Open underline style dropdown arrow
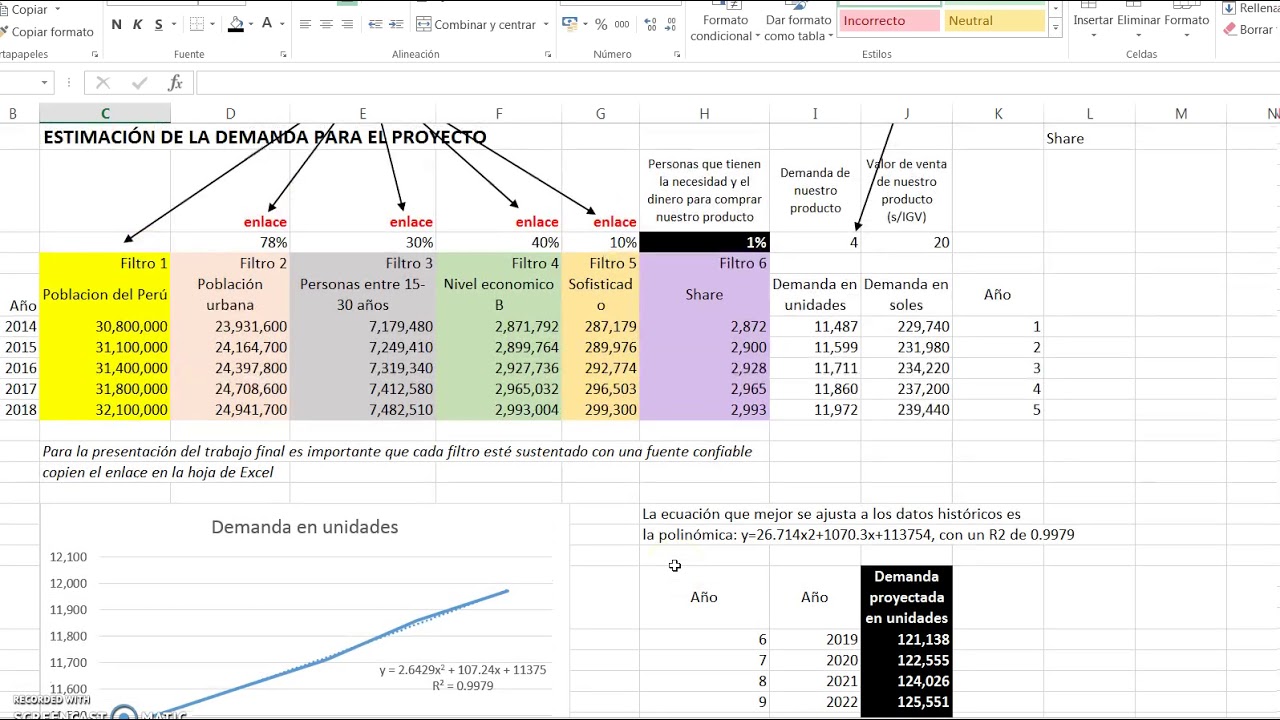Viewport: 1280px width, 720px height. point(173,24)
